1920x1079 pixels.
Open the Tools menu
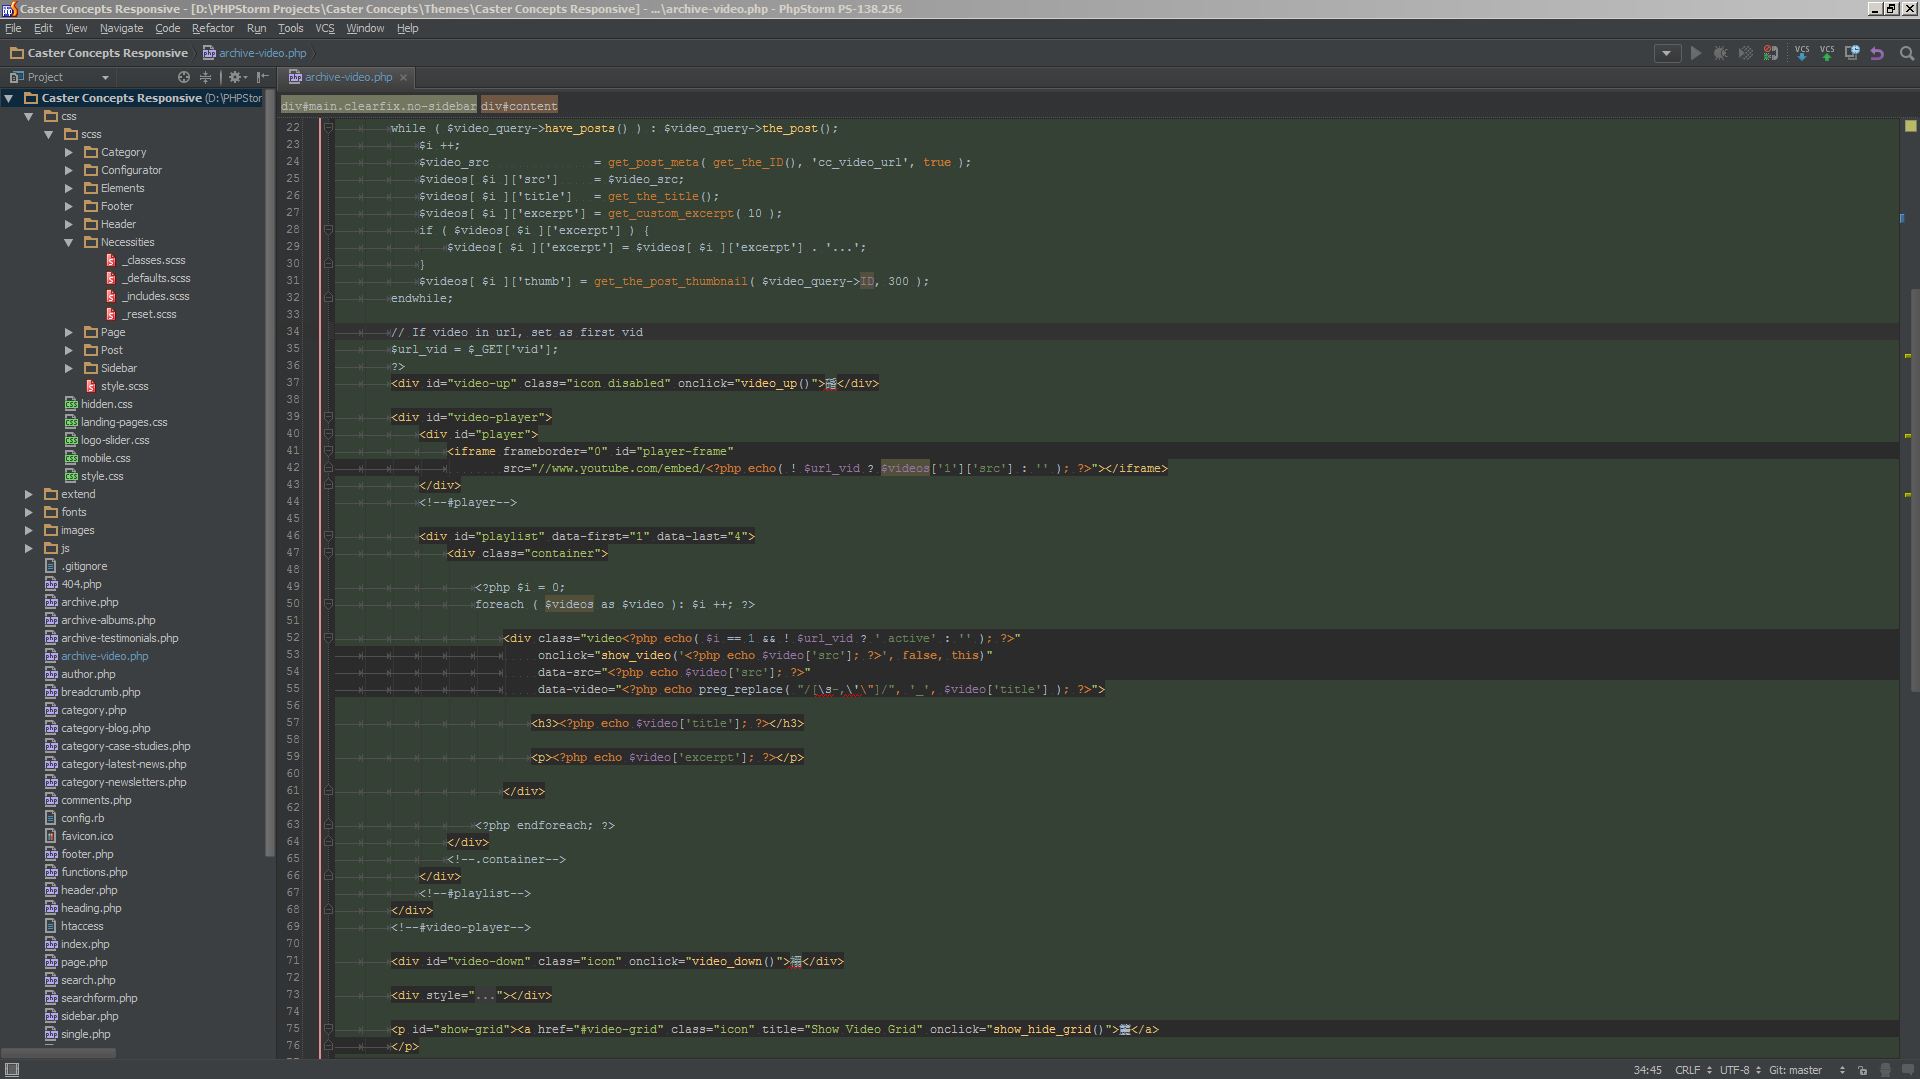pos(290,28)
